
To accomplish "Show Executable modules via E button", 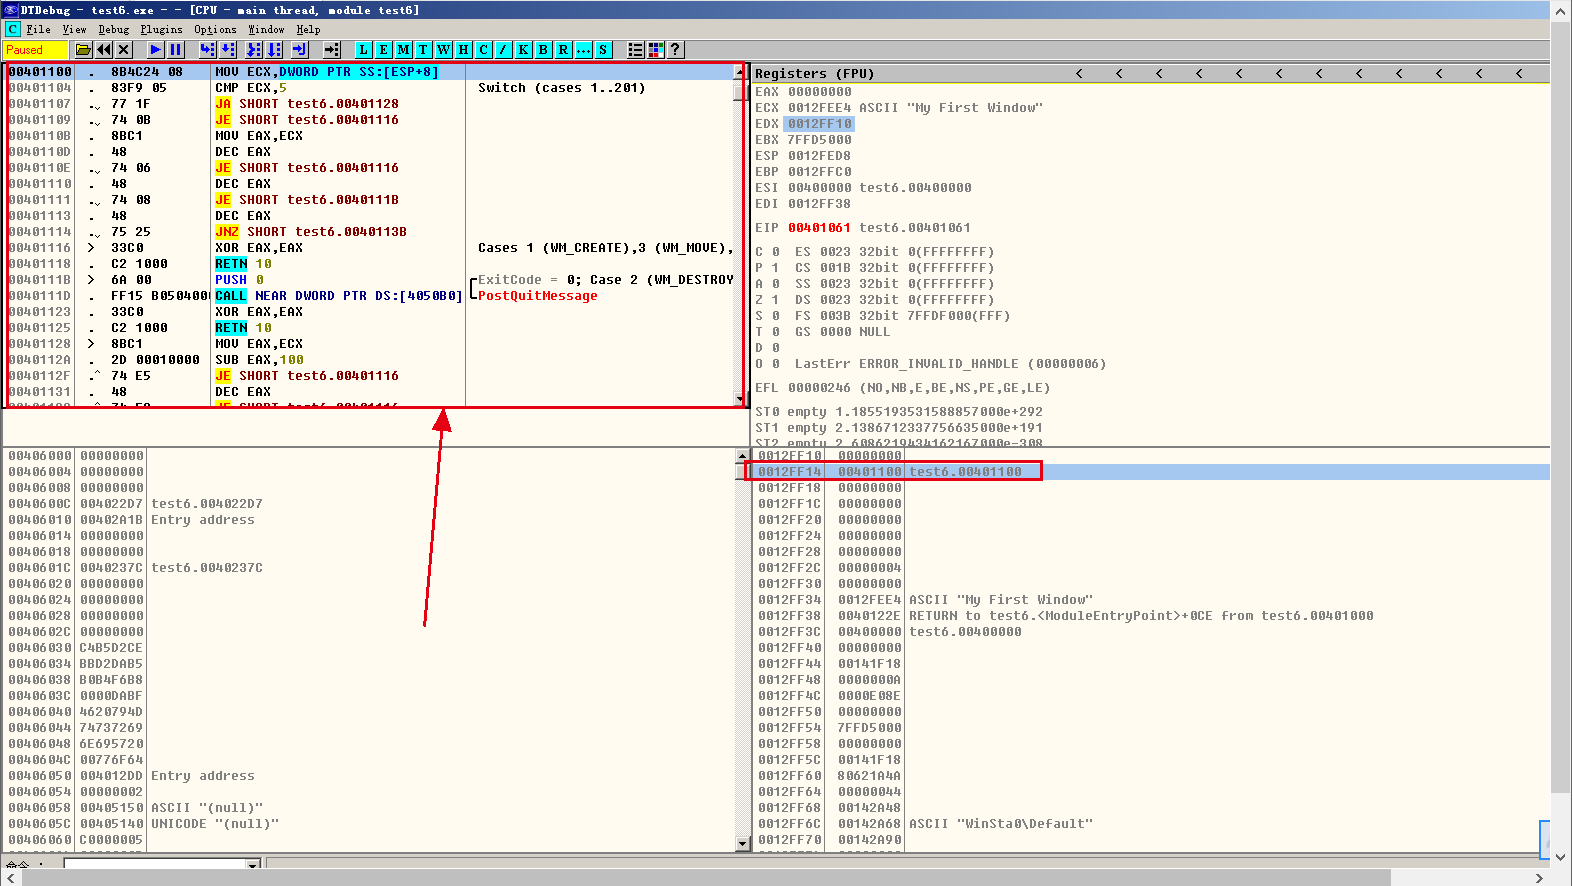I will 383,49.
